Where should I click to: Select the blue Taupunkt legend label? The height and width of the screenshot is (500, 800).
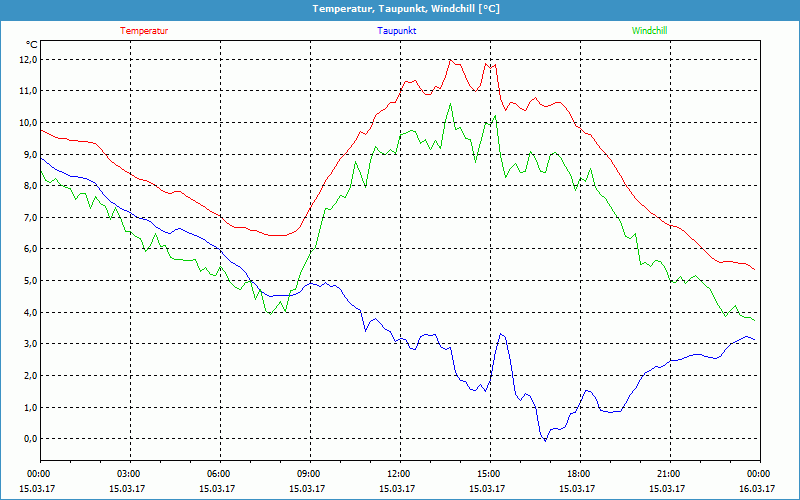(x=397, y=31)
